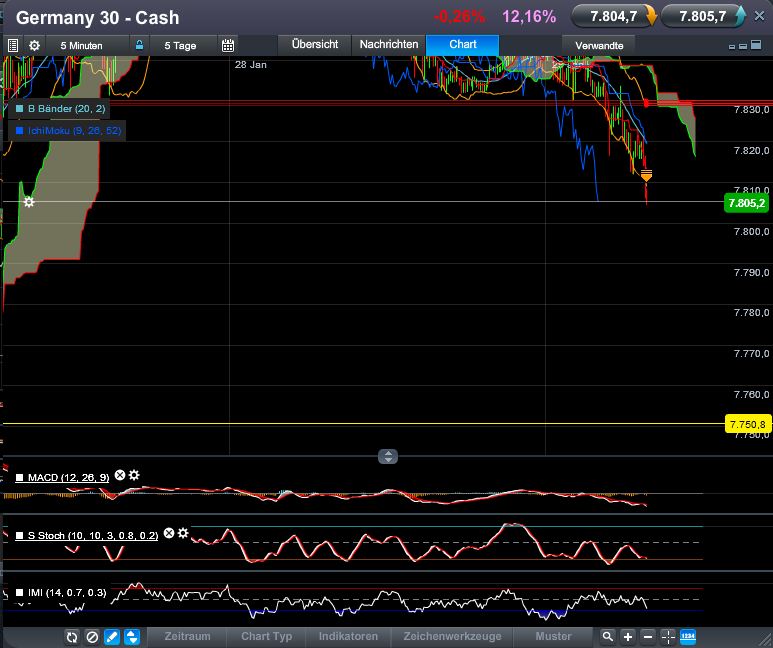This screenshot has width=773, height=648.
Task: Open the Verwandte tab
Action: click(599, 45)
